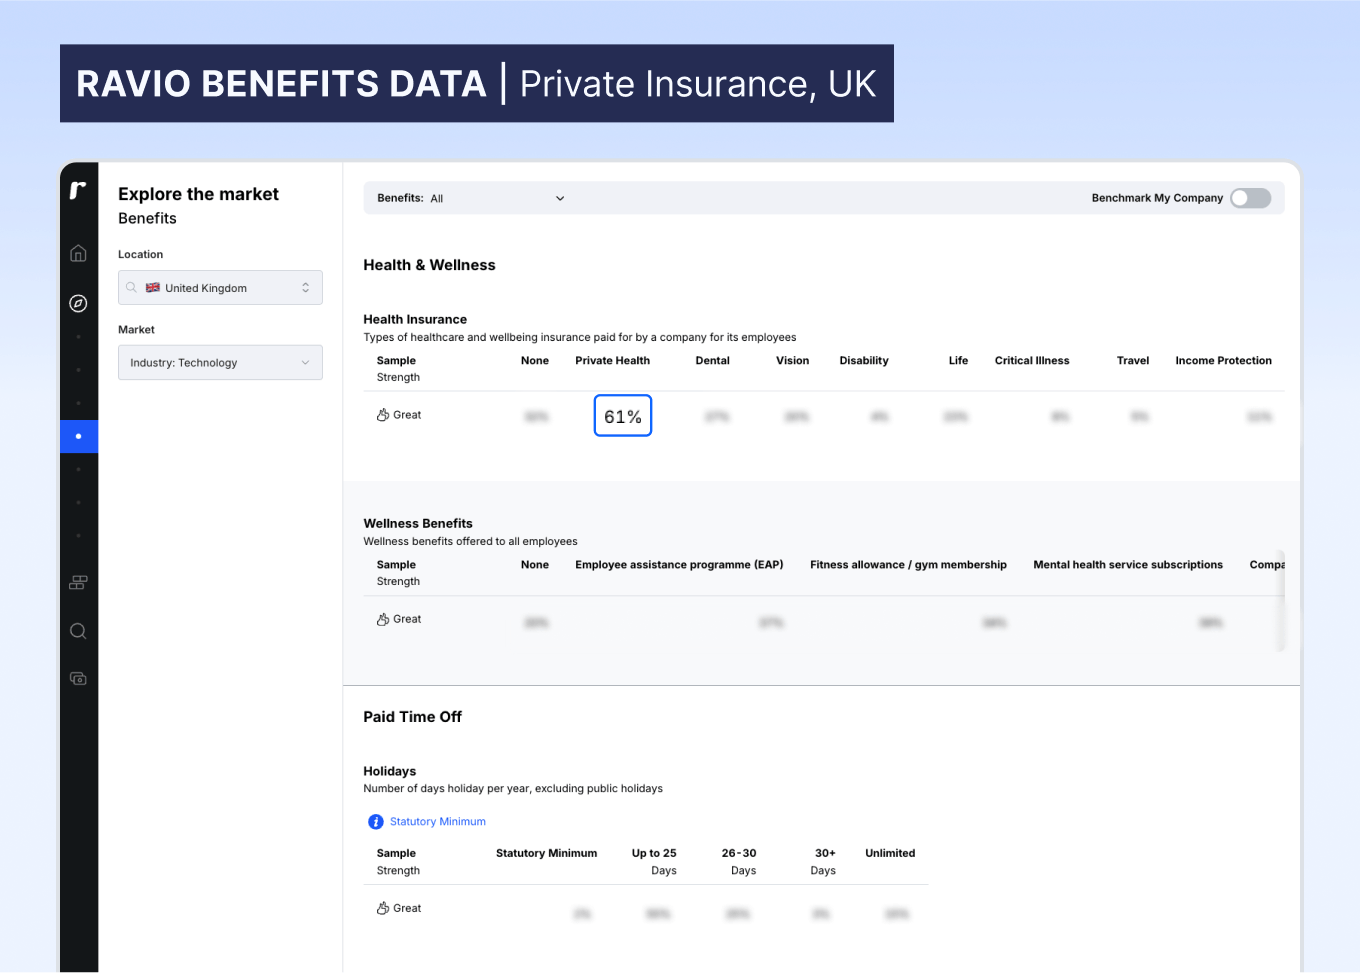Image resolution: width=1360 pixels, height=973 pixels.
Task: Click the Explore the market heading
Action: [x=198, y=194]
